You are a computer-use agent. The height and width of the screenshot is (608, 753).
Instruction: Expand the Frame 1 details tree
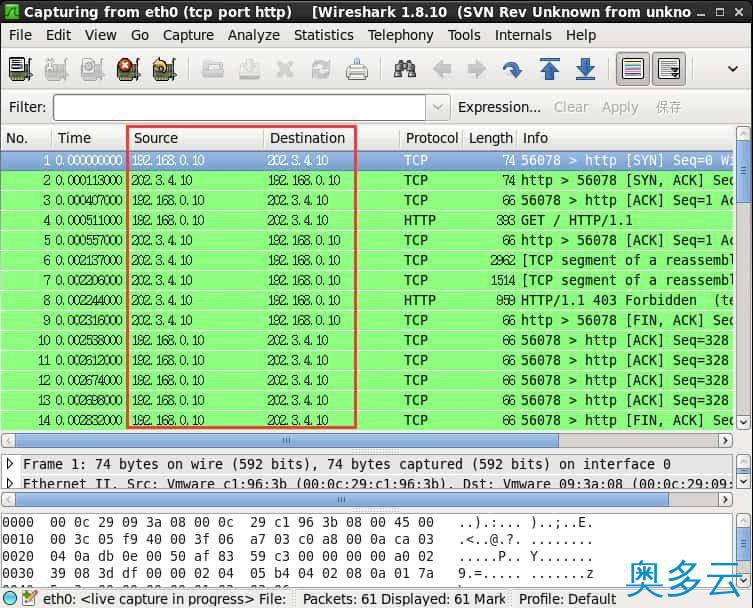(10, 464)
